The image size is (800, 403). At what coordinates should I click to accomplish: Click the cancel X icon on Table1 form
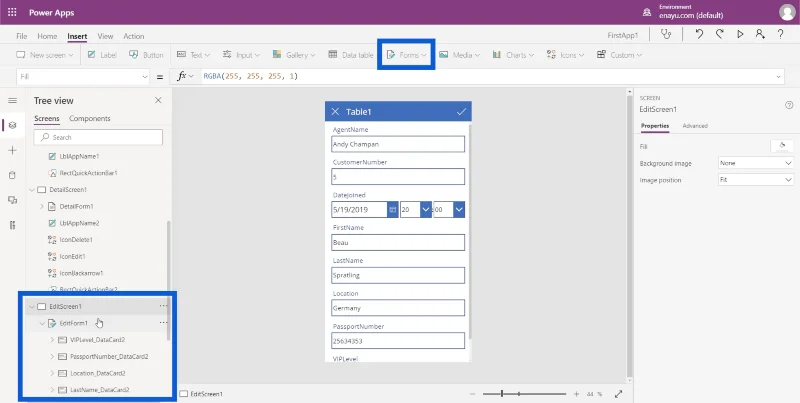tap(335, 112)
